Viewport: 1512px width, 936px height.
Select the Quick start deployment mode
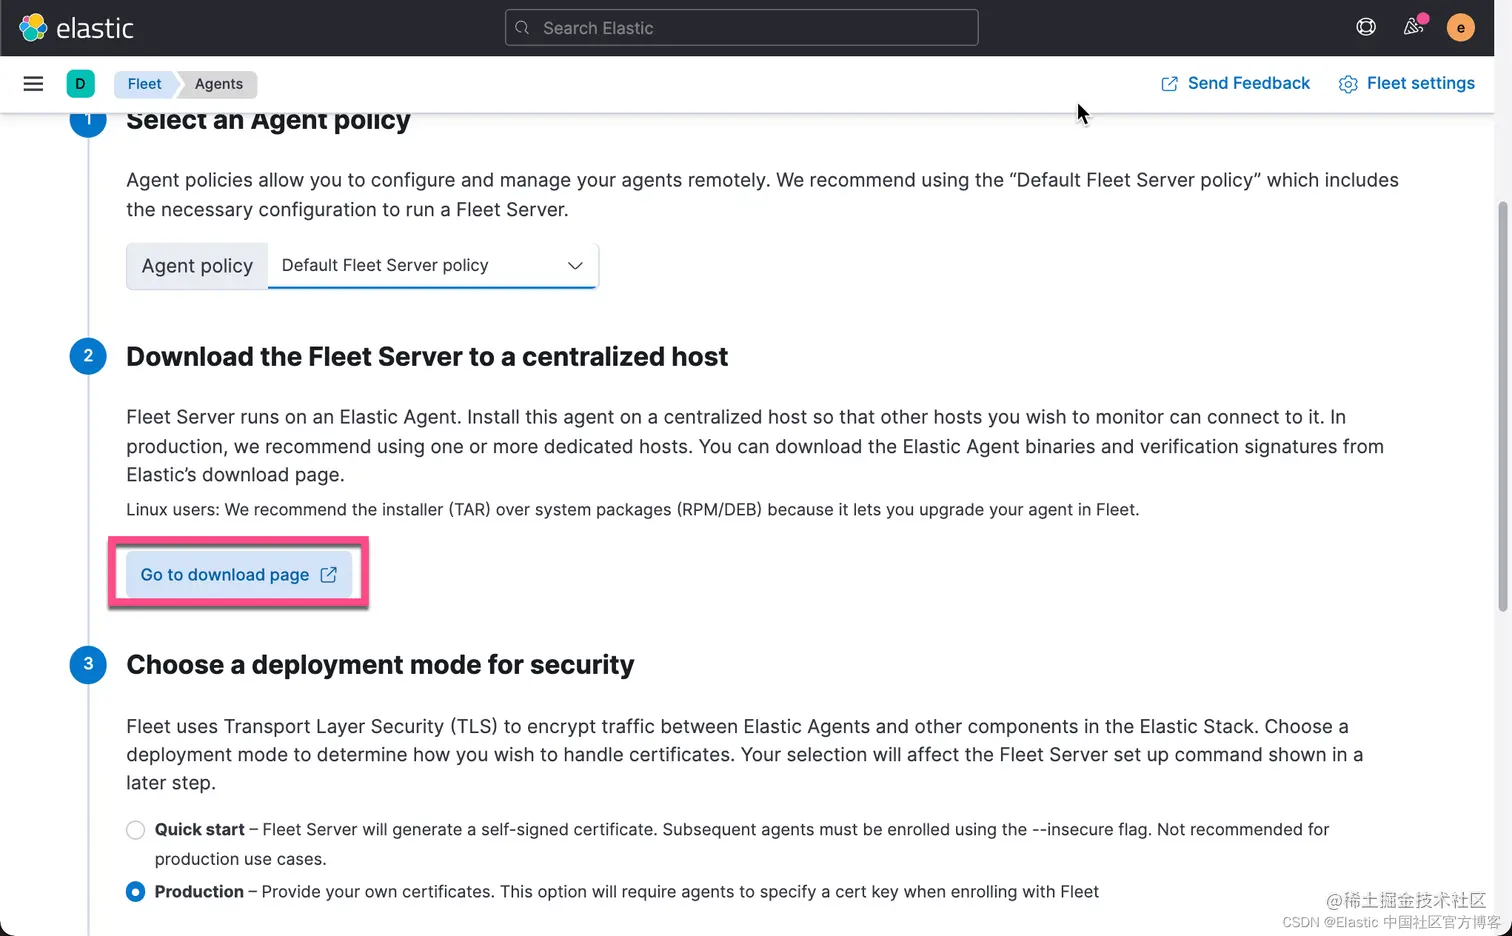[136, 830]
